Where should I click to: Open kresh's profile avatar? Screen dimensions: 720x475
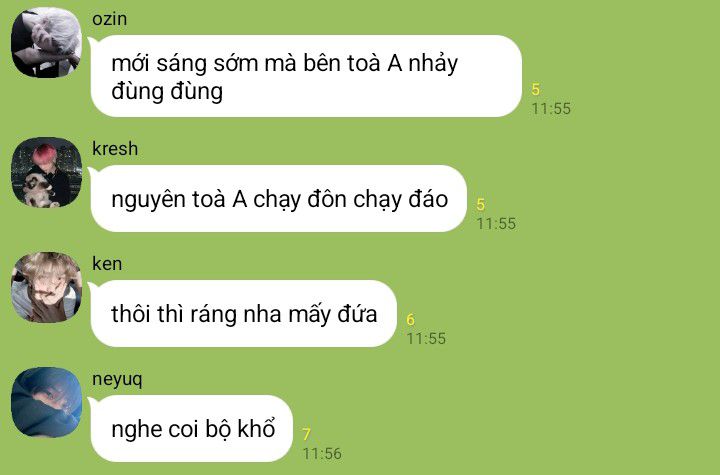point(46,172)
